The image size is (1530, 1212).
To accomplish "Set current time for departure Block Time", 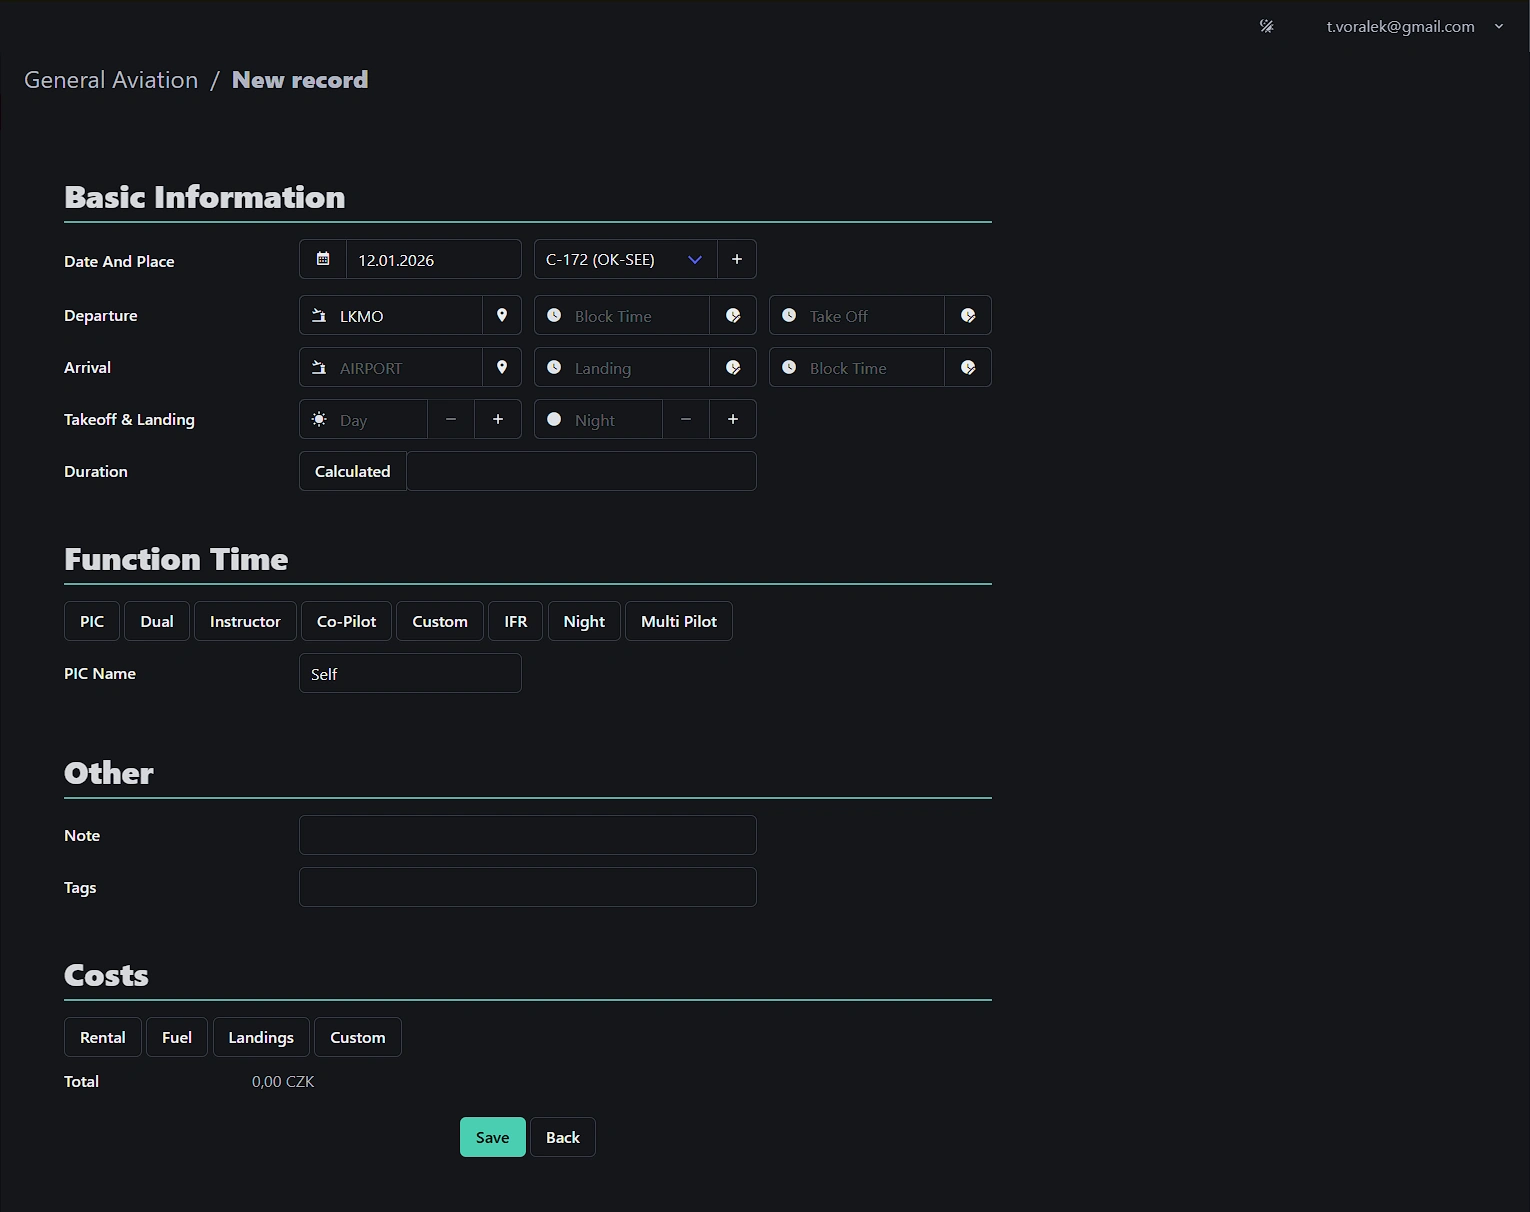I will point(733,315).
